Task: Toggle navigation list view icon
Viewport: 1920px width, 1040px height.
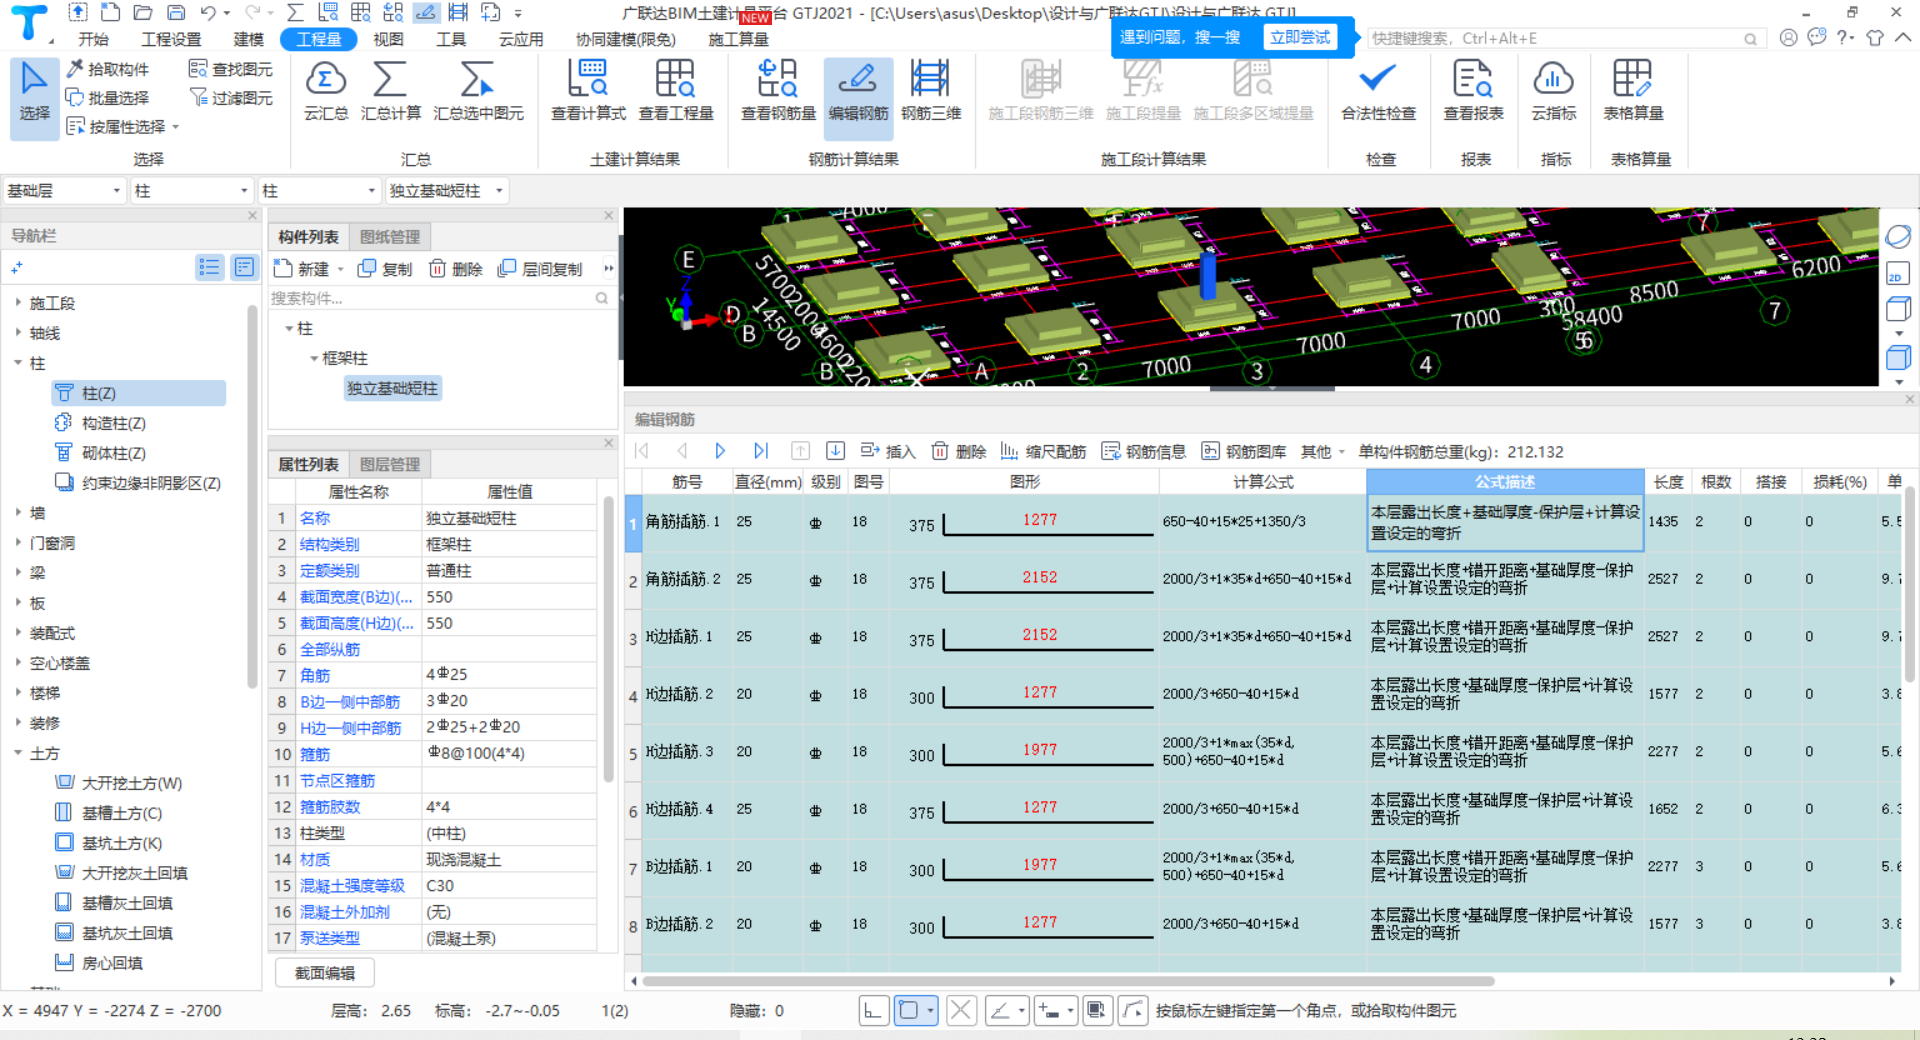Action: click(x=209, y=267)
